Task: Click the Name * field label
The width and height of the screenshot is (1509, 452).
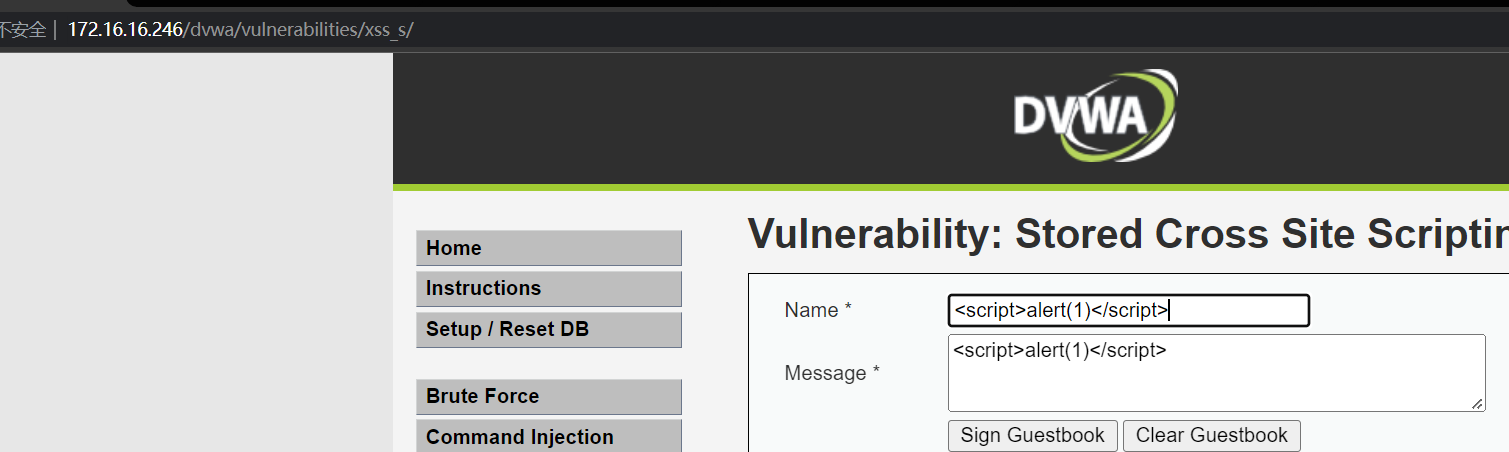Action: click(x=818, y=310)
